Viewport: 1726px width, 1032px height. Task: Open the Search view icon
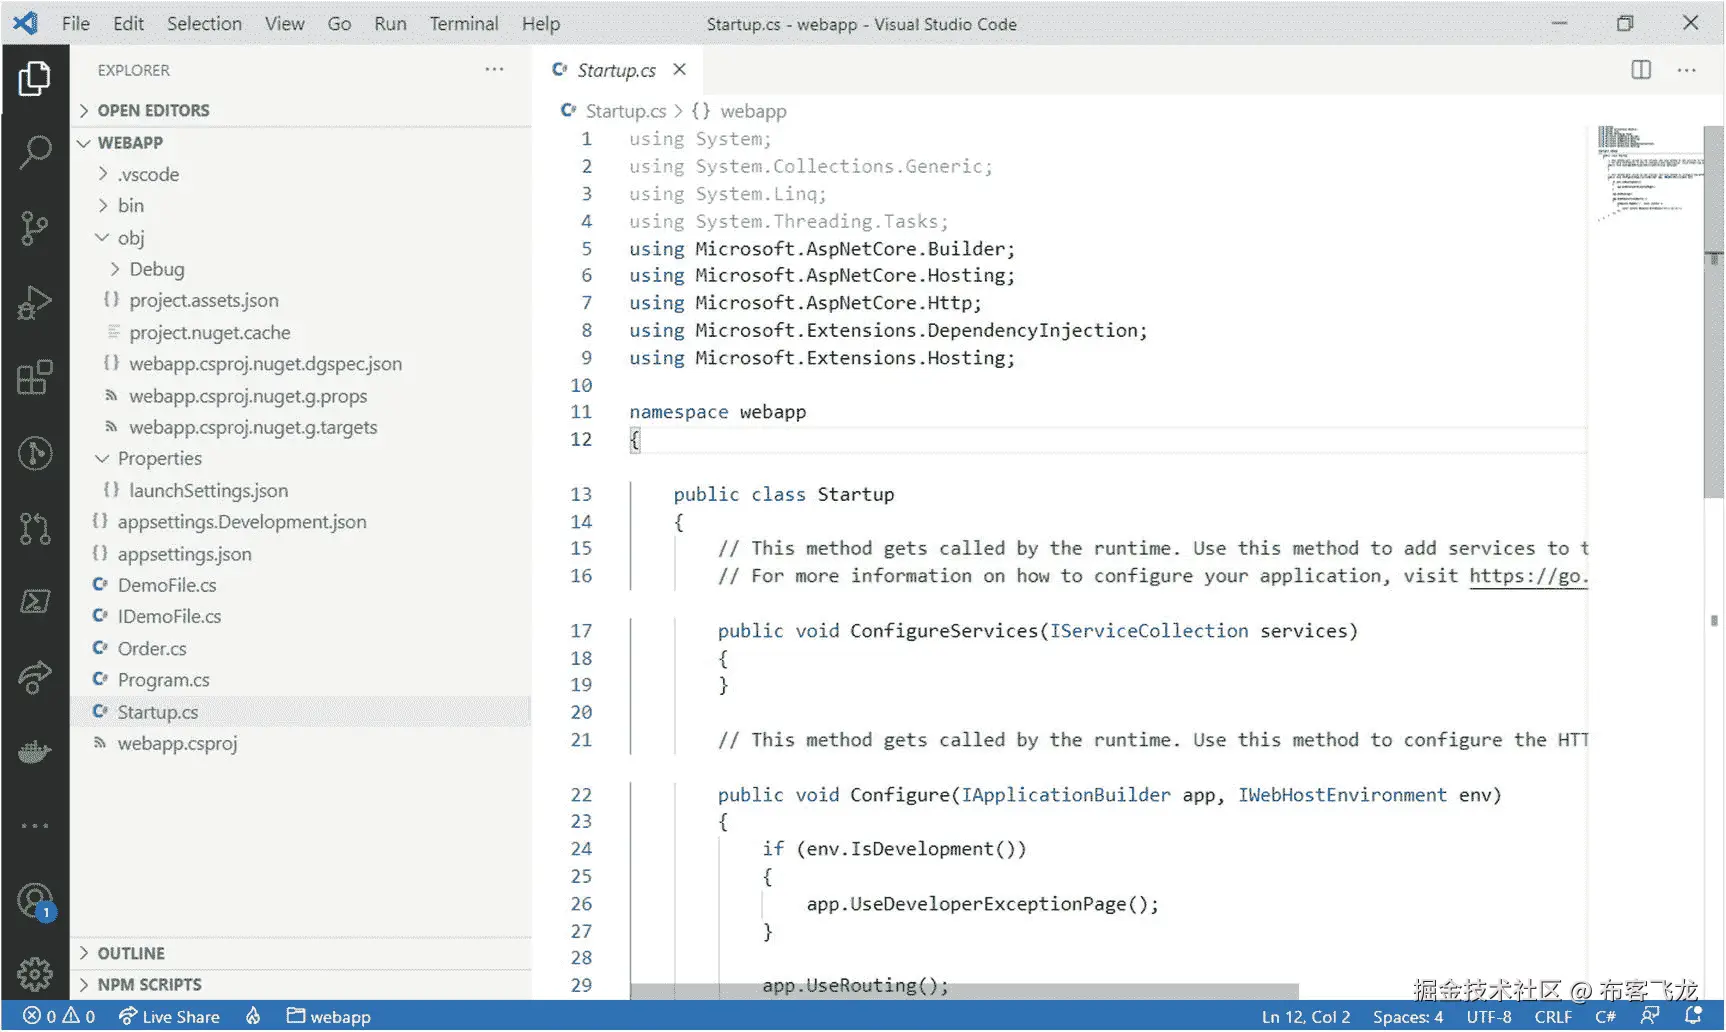click(x=35, y=152)
